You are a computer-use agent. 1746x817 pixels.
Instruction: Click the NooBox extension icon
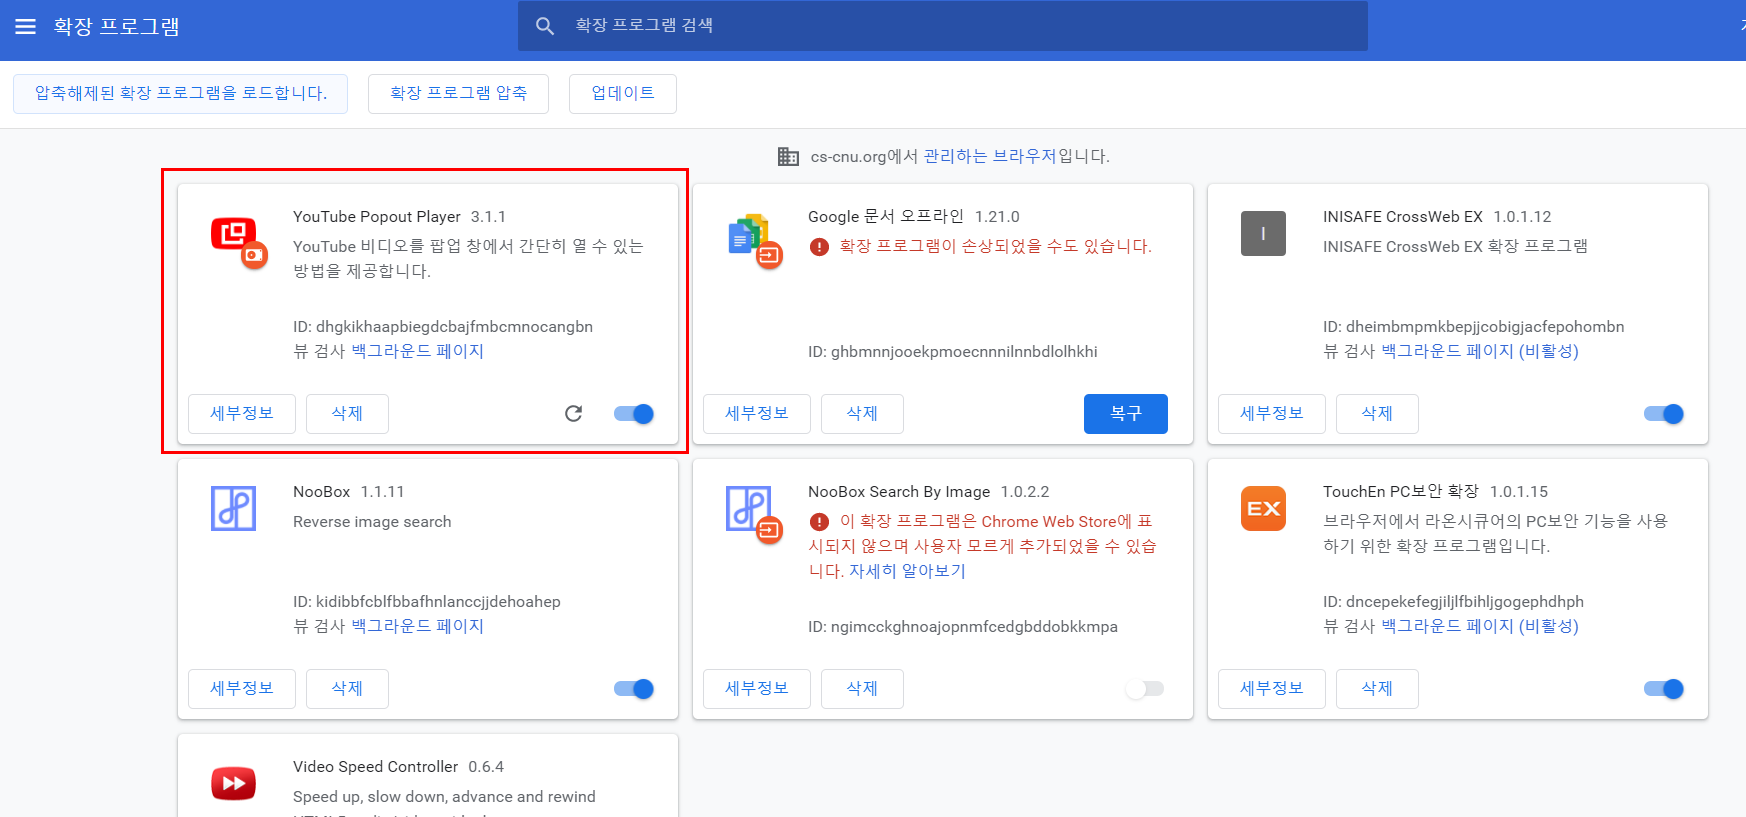(x=233, y=508)
